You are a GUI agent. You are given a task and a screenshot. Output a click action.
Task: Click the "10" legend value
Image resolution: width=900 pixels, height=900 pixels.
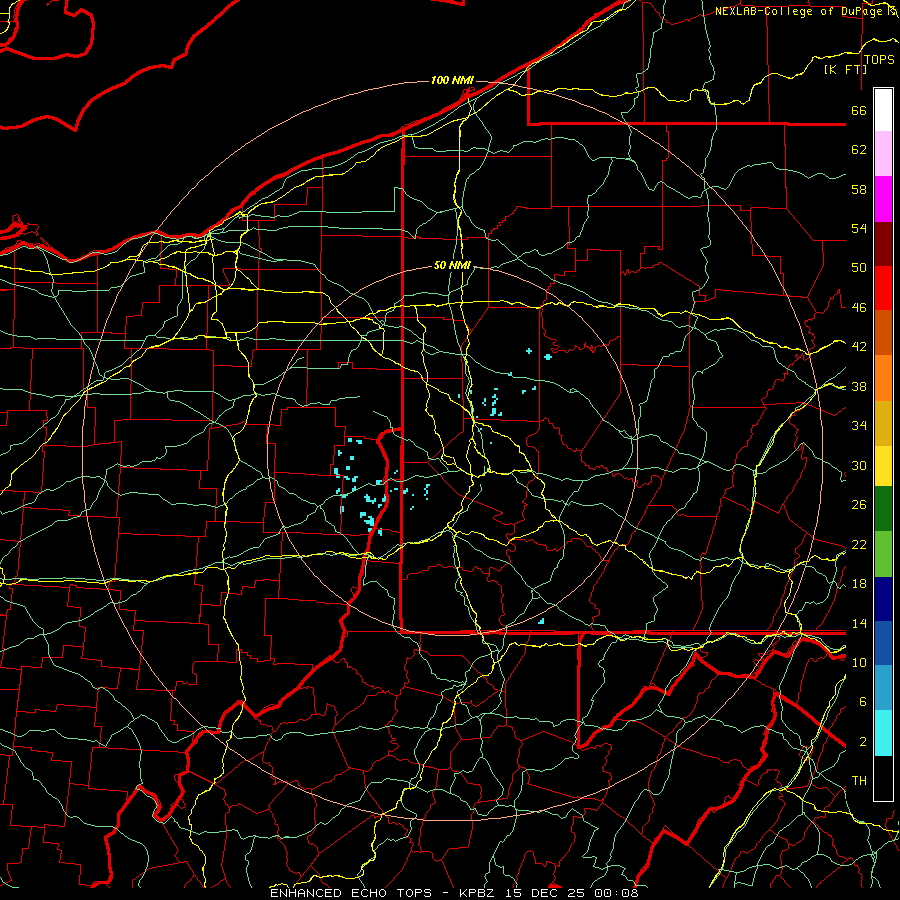pos(859,662)
